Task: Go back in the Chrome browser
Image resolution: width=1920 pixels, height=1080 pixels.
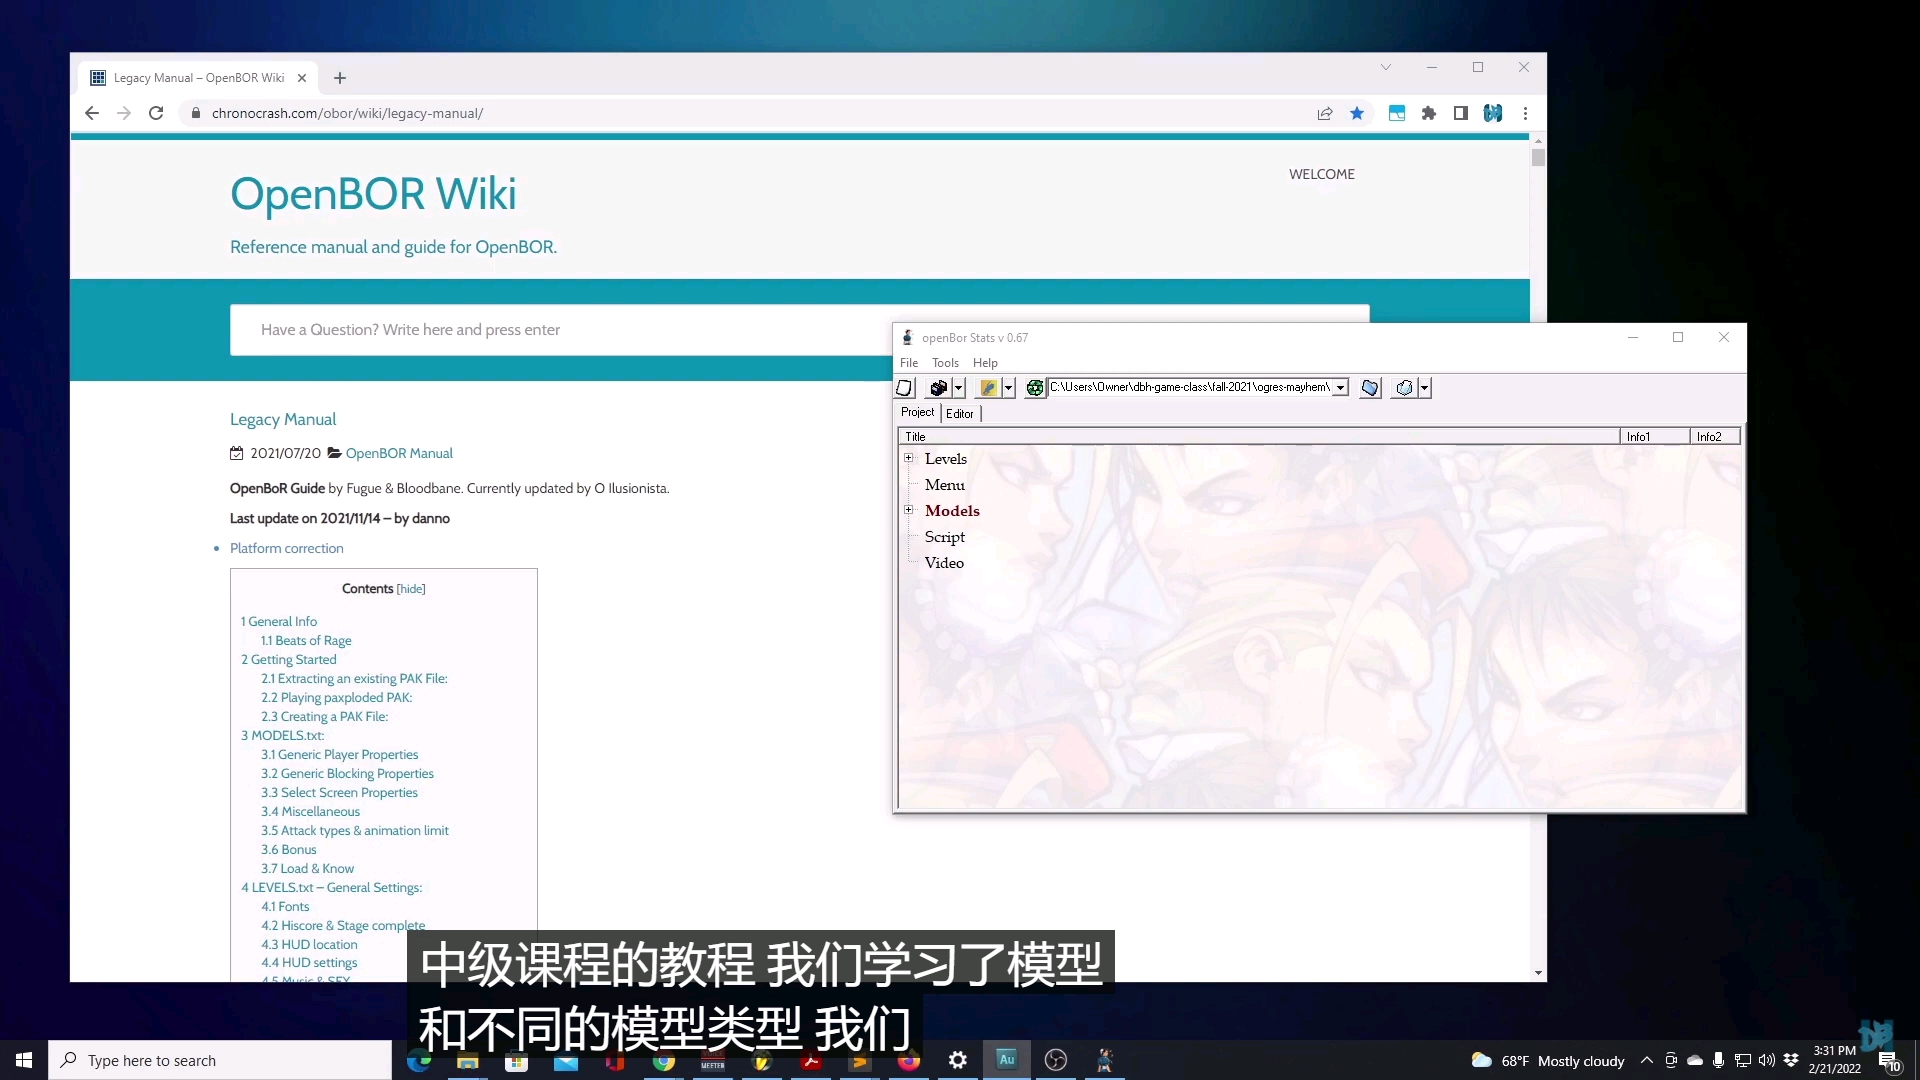Action: (92, 113)
